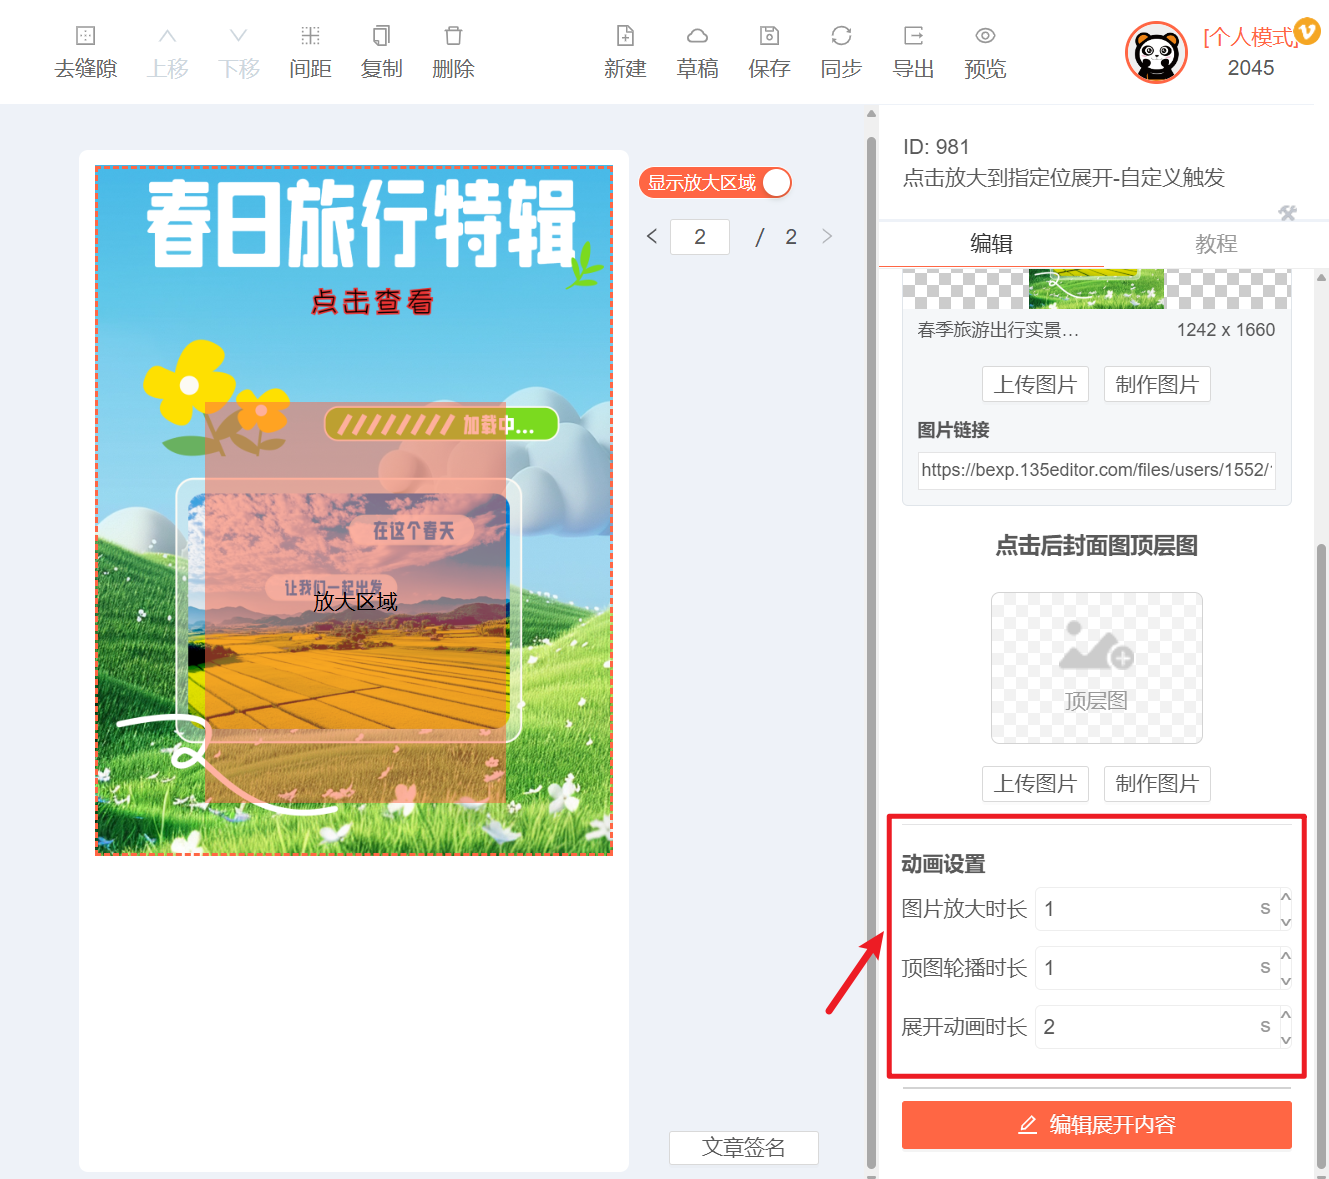1329x1179 pixels.
Task: Click the 编辑展开内容 button
Action: (1096, 1125)
